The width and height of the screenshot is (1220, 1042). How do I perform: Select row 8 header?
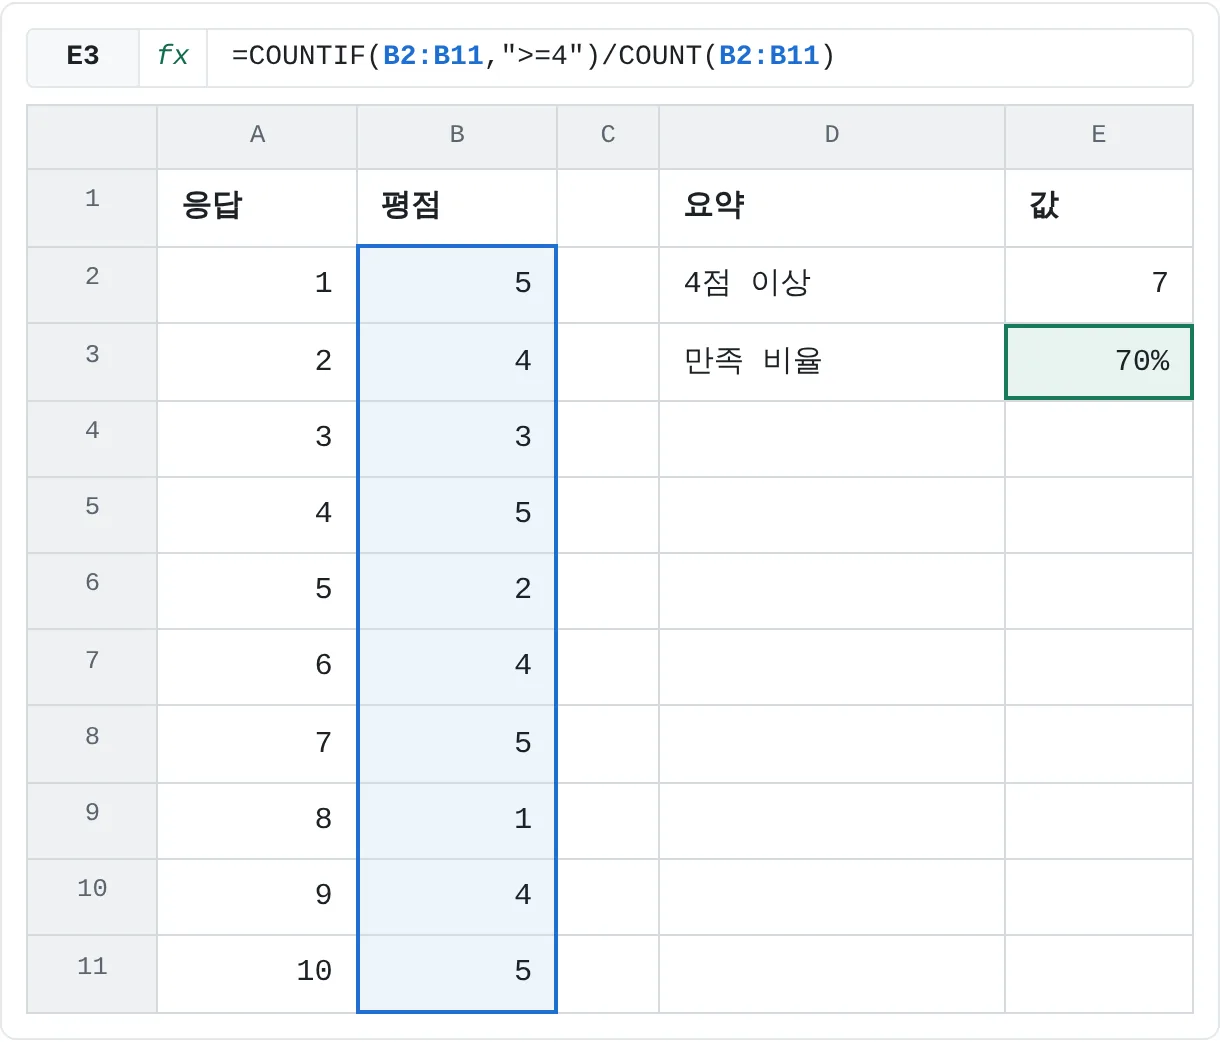pyautogui.click(x=92, y=744)
